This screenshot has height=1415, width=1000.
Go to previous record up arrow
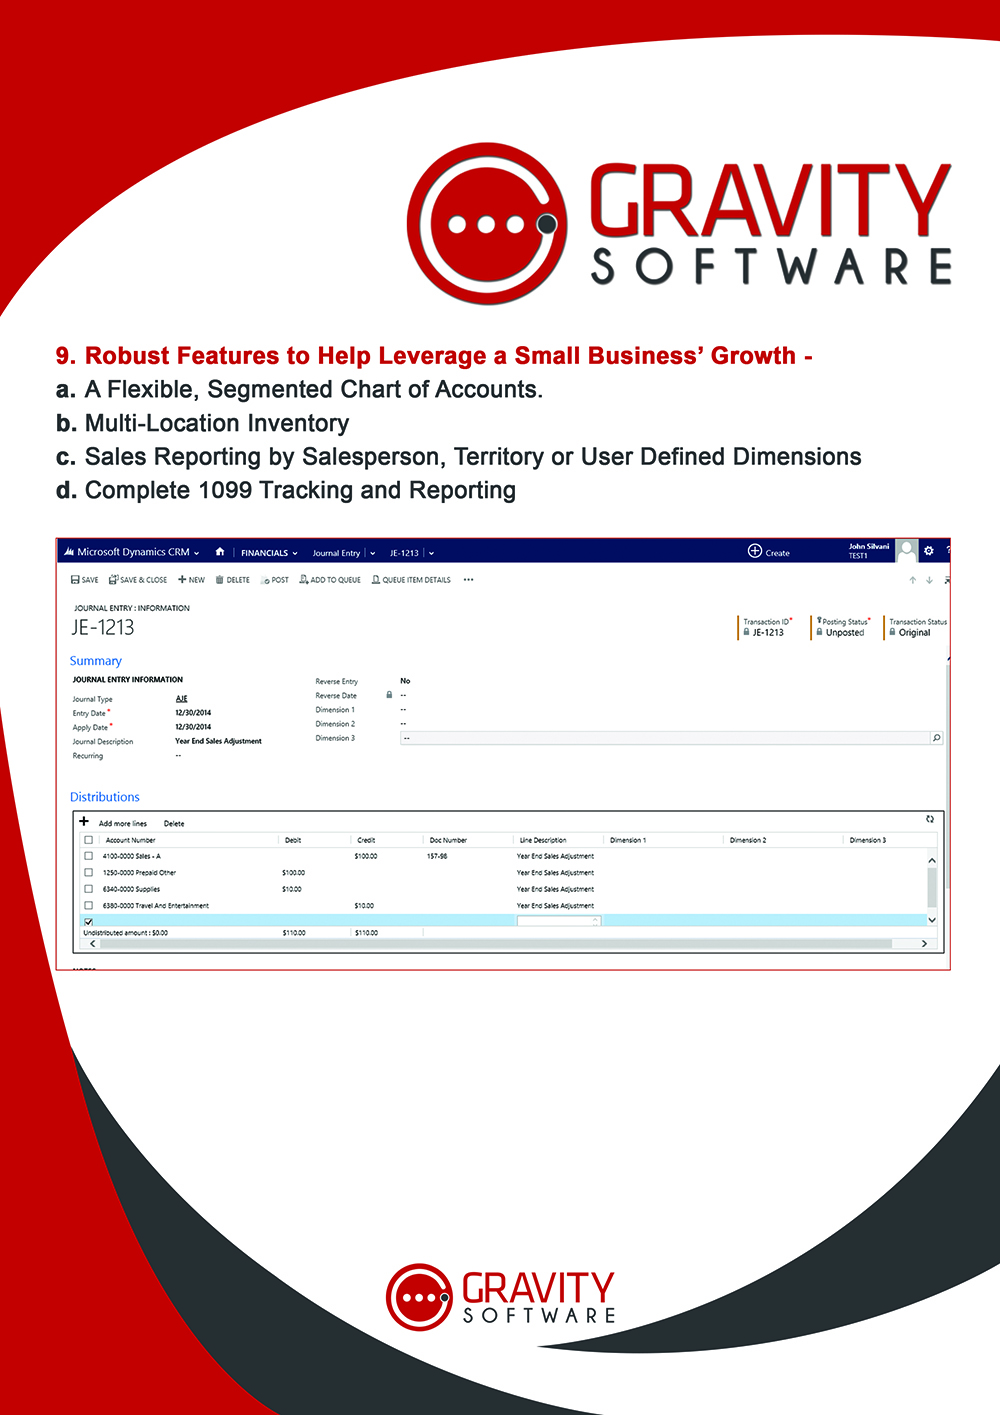(x=912, y=580)
